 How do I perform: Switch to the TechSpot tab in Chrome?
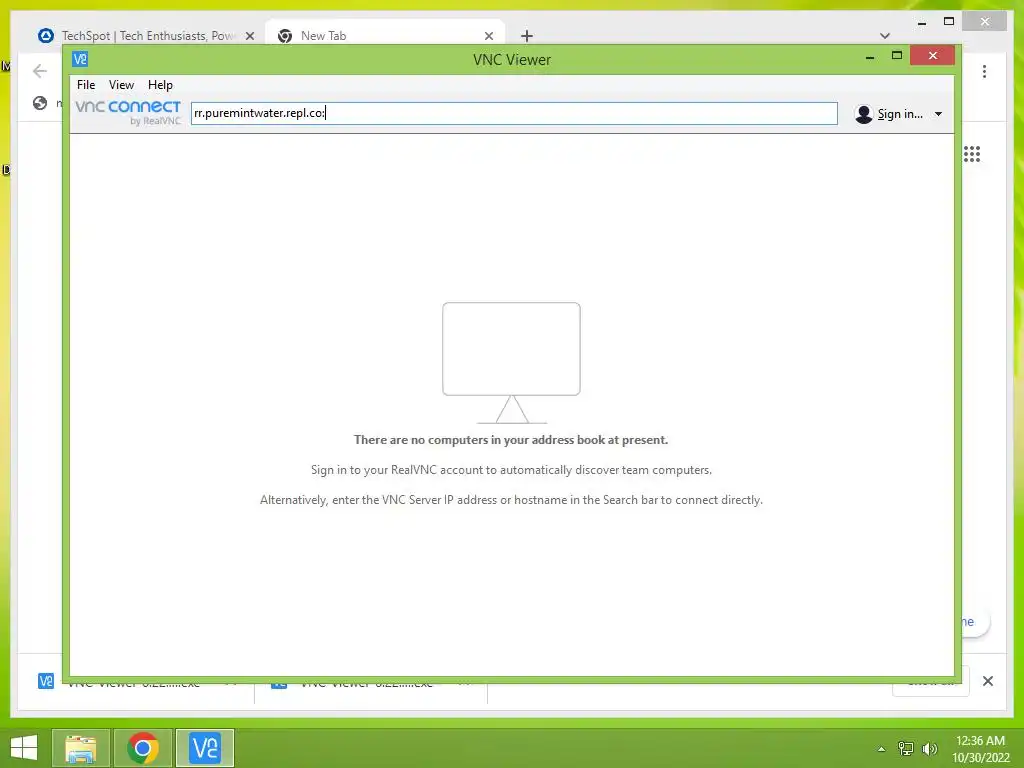click(148, 36)
